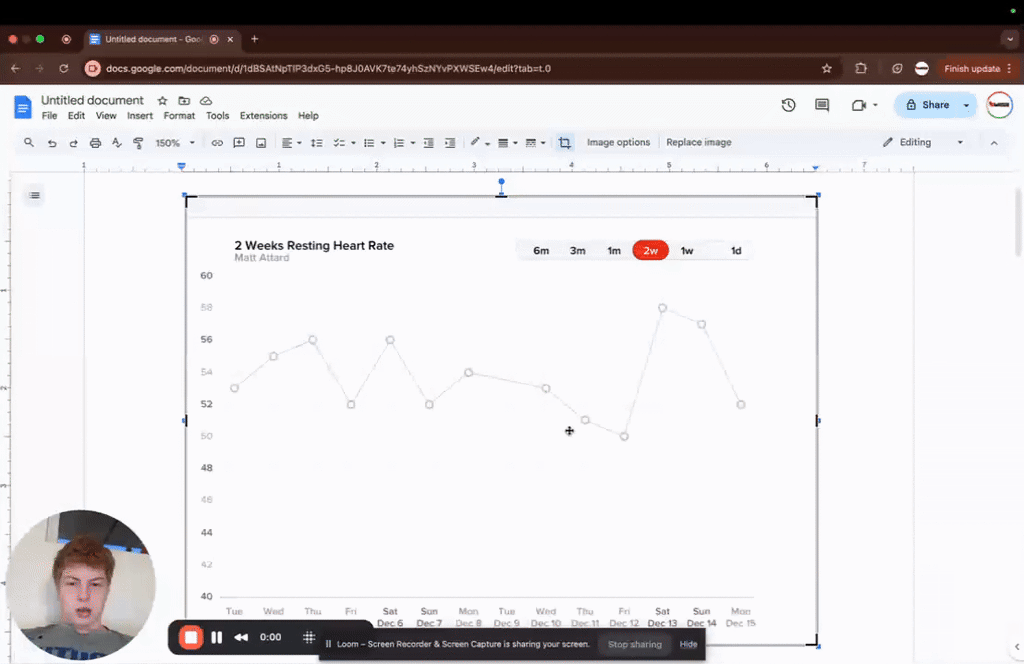The height and width of the screenshot is (664, 1024).
Task: Open the Insert menu
Action: click(140, 116)
